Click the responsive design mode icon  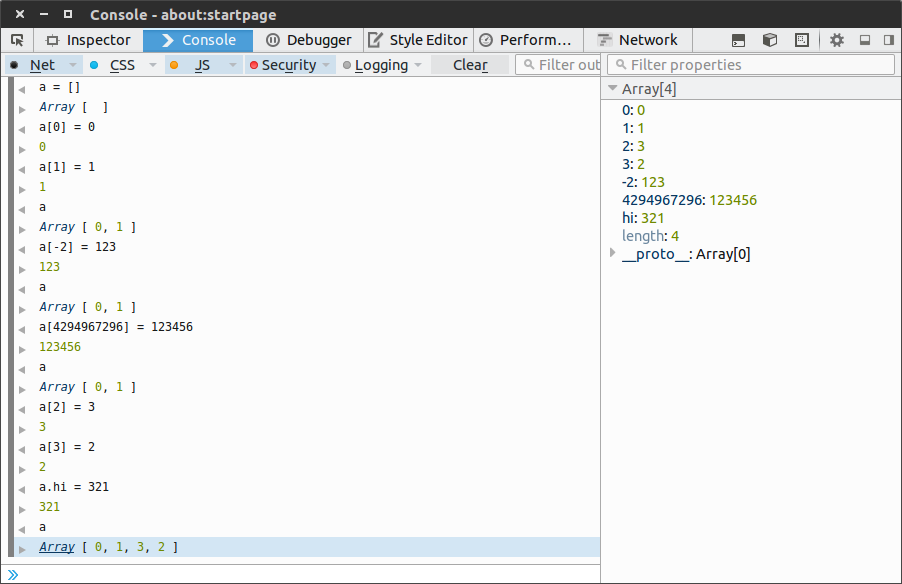[802, 40]
